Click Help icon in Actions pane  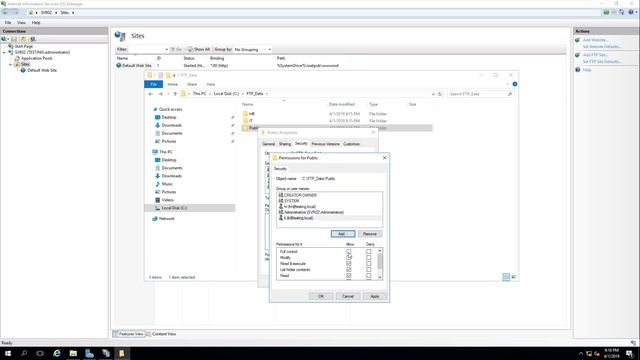pos(578,70)
